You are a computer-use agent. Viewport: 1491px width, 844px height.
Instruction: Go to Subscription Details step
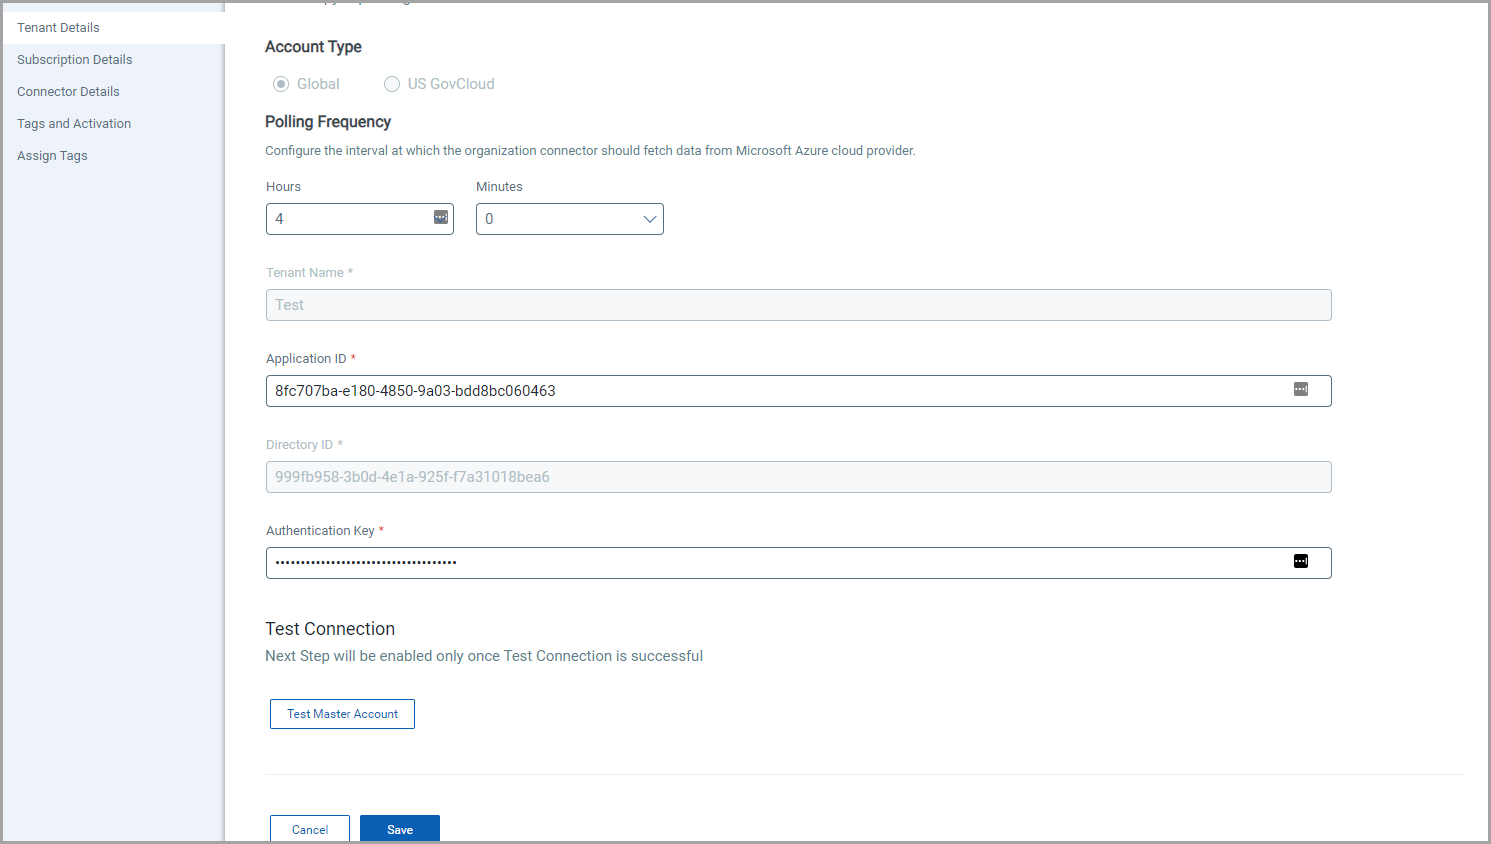pyautogui.click(x=74, y=60)
